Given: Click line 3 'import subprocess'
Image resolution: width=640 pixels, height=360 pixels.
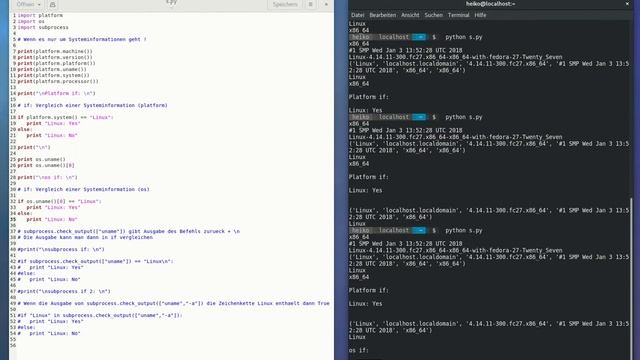Looking at the screenshot, I should click(x=43, y=27).
